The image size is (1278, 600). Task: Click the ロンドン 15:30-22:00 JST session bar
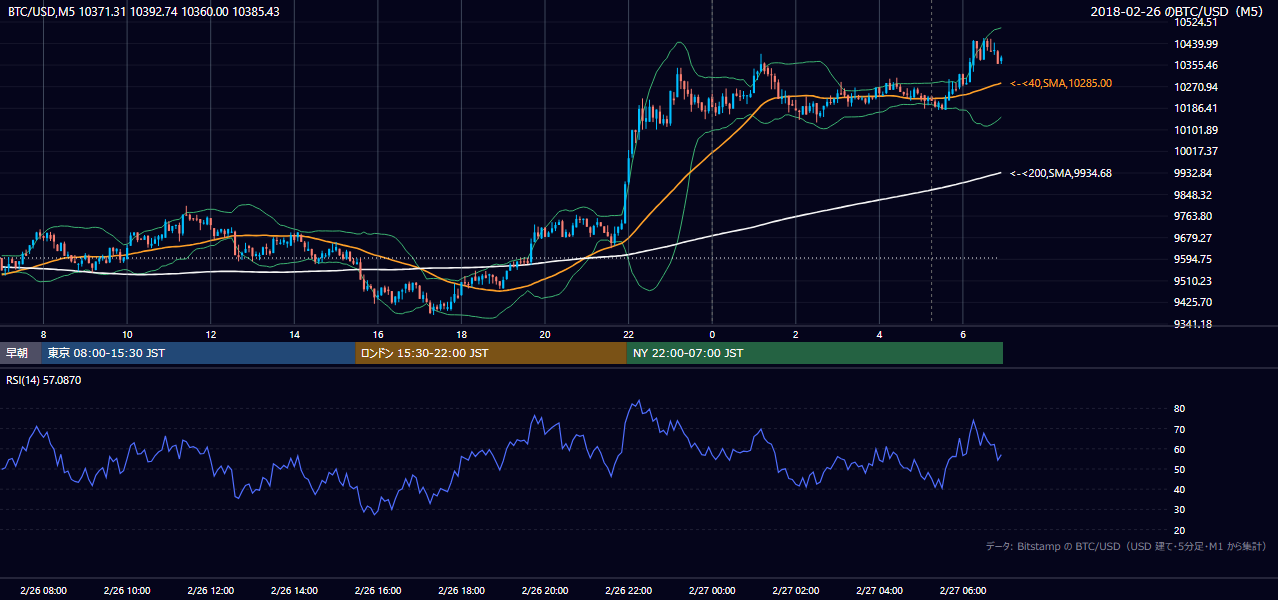491,353
